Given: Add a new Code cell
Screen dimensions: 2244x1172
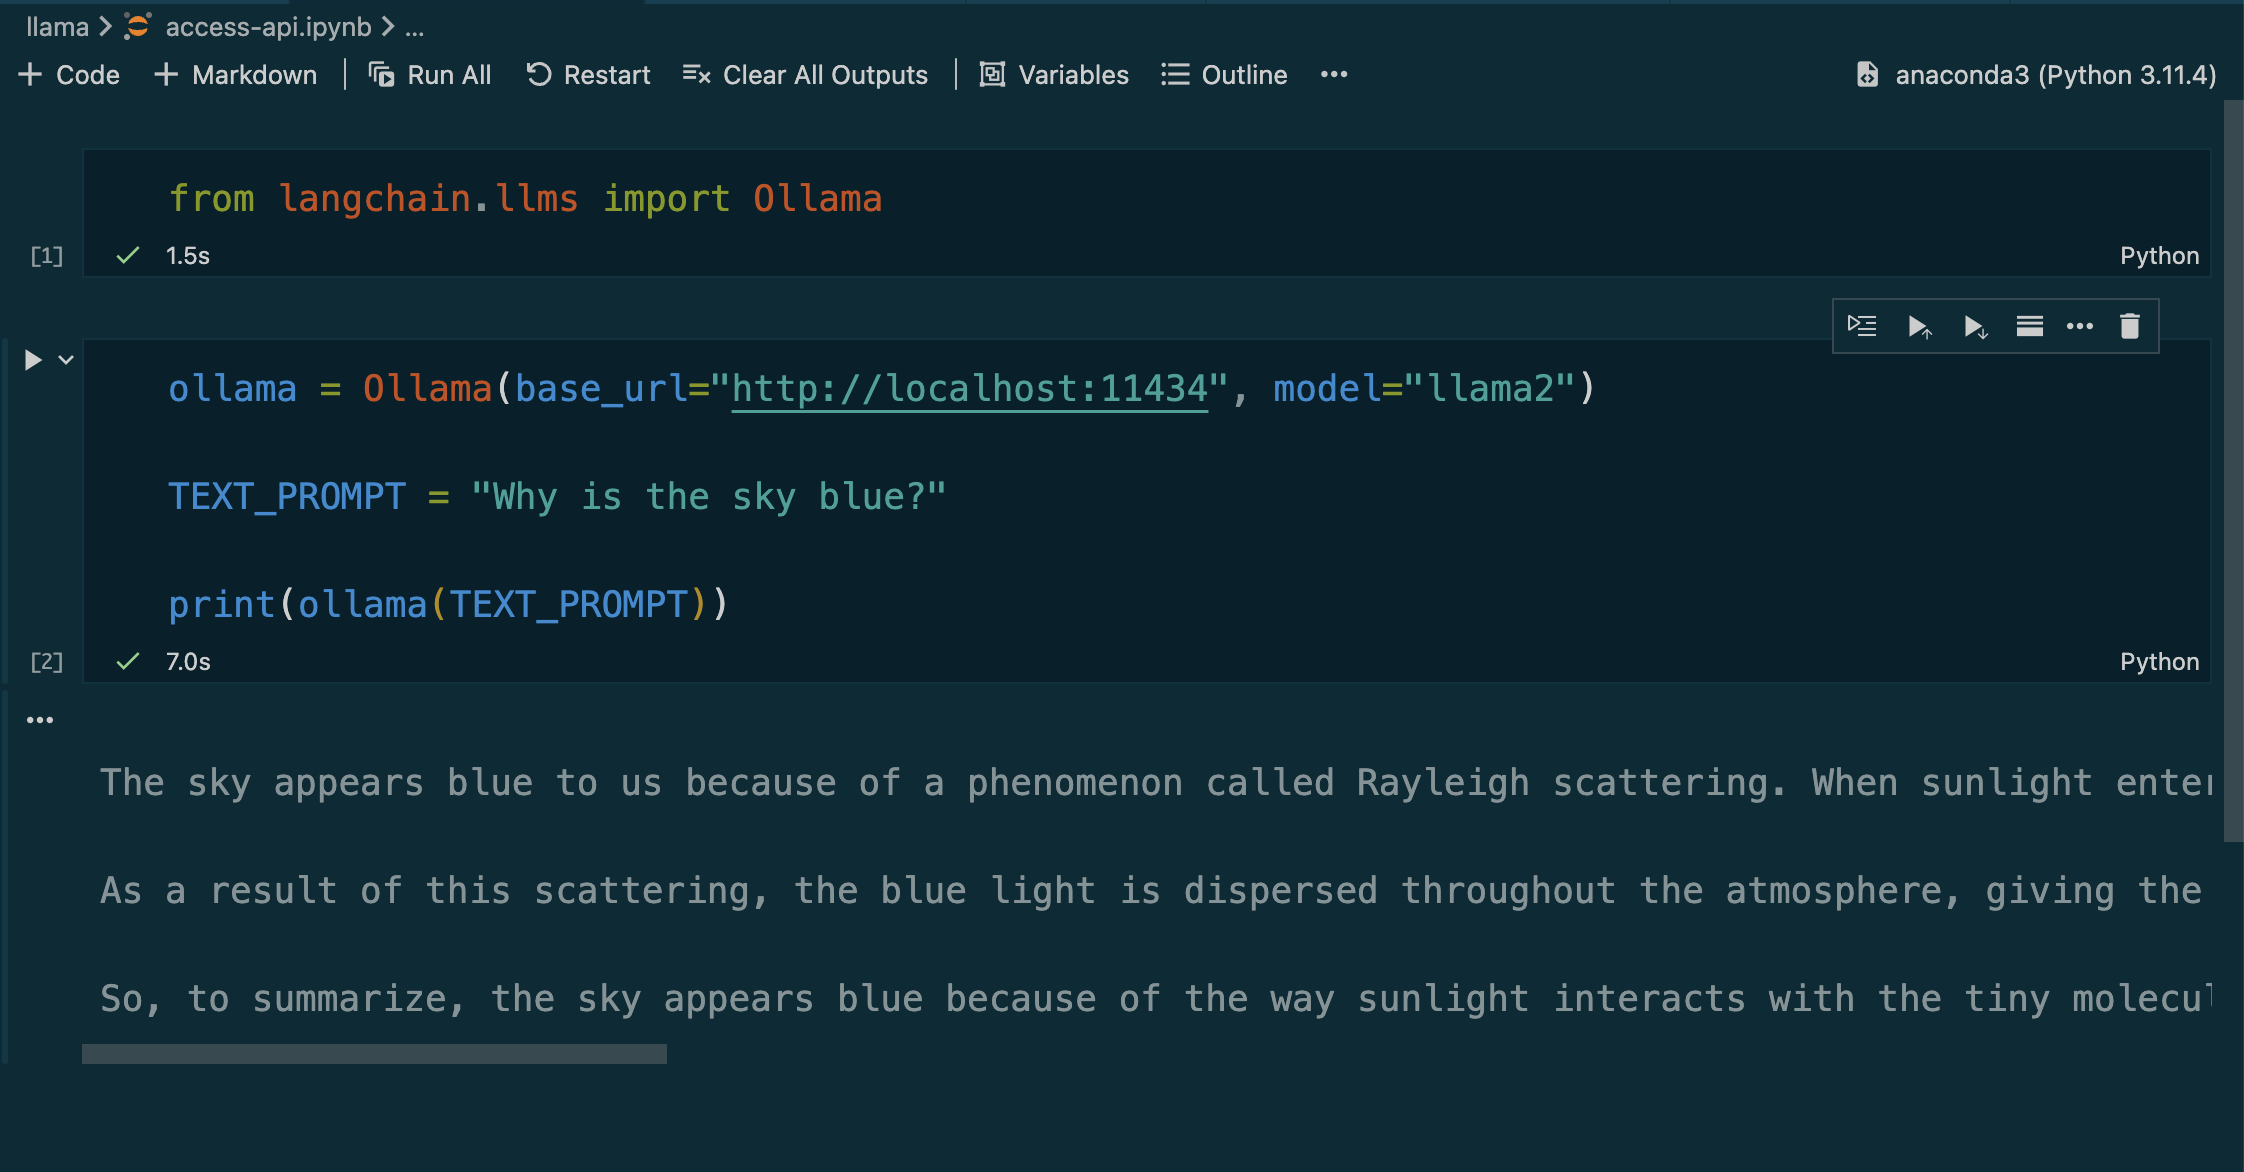Looking at the screenshot, I should click(70, 75).
